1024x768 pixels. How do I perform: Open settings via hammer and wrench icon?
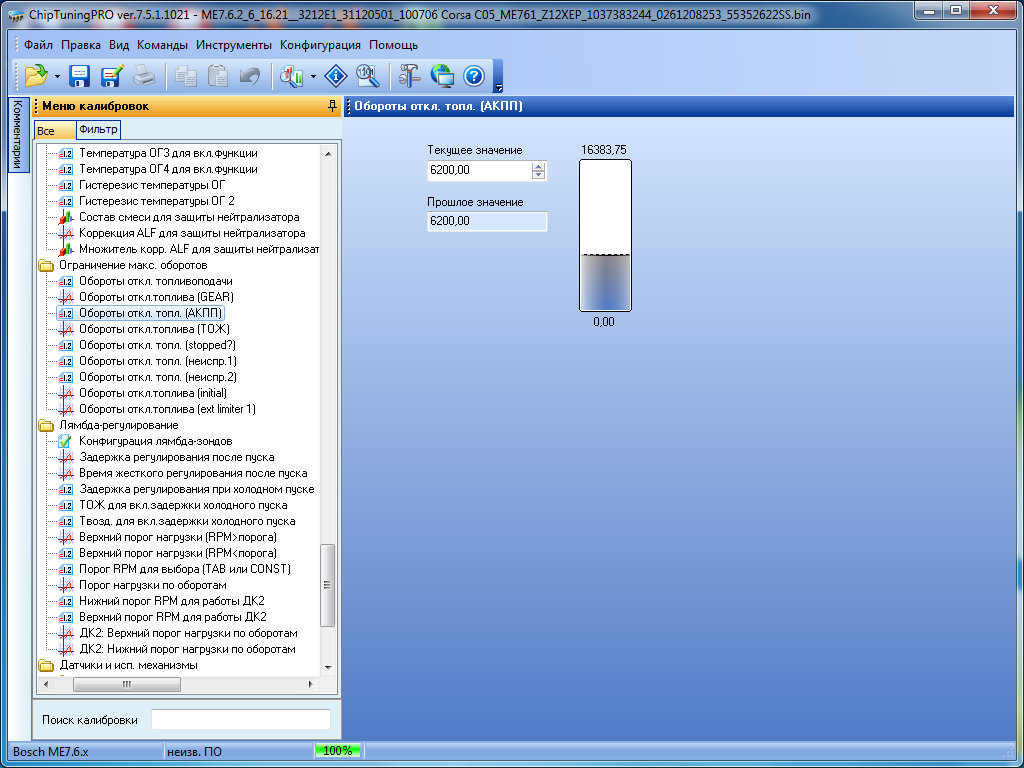[410, 75]
